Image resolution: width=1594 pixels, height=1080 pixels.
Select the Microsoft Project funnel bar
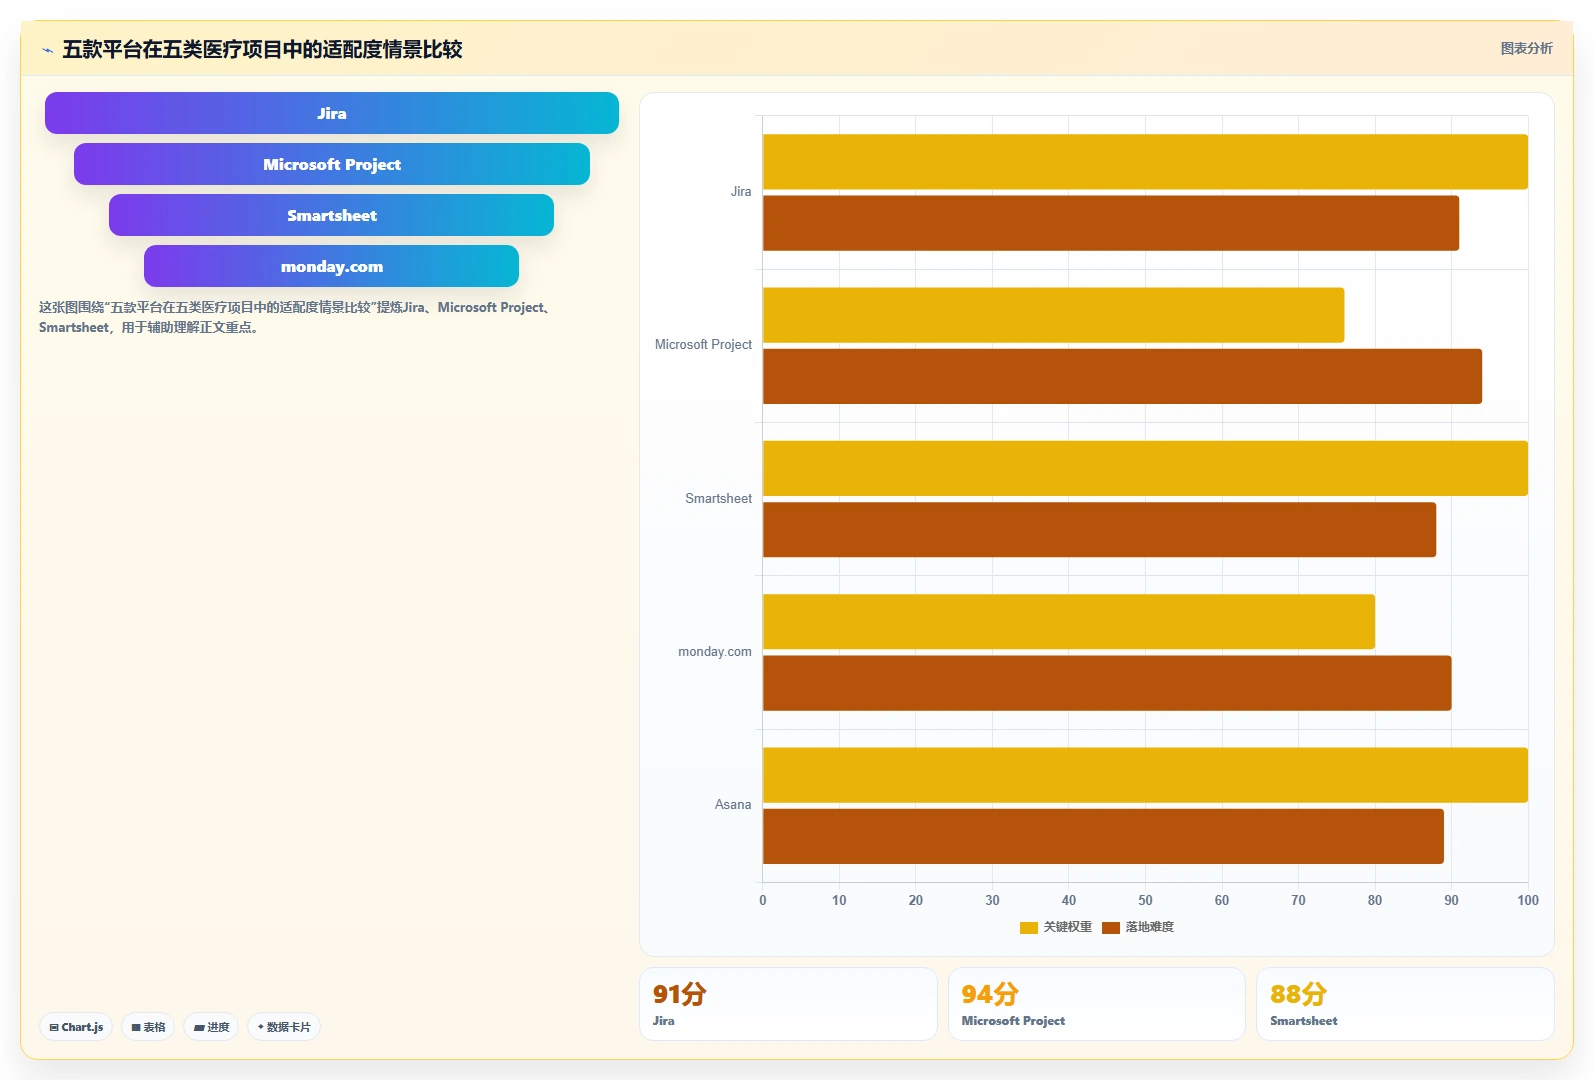[x=332, y=164]
